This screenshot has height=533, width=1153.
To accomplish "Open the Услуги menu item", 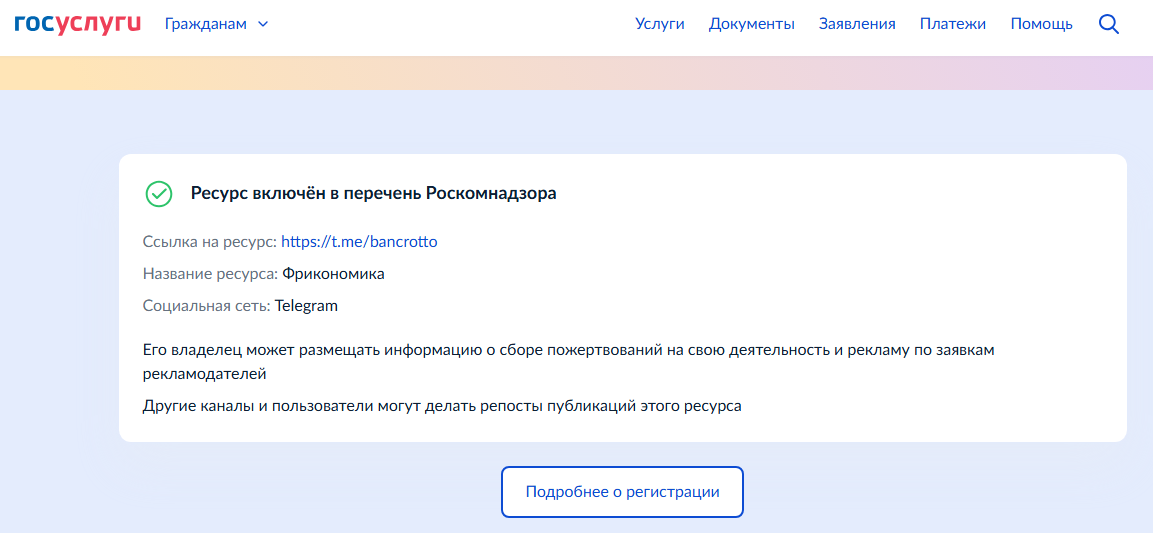I will click(659, 24).
